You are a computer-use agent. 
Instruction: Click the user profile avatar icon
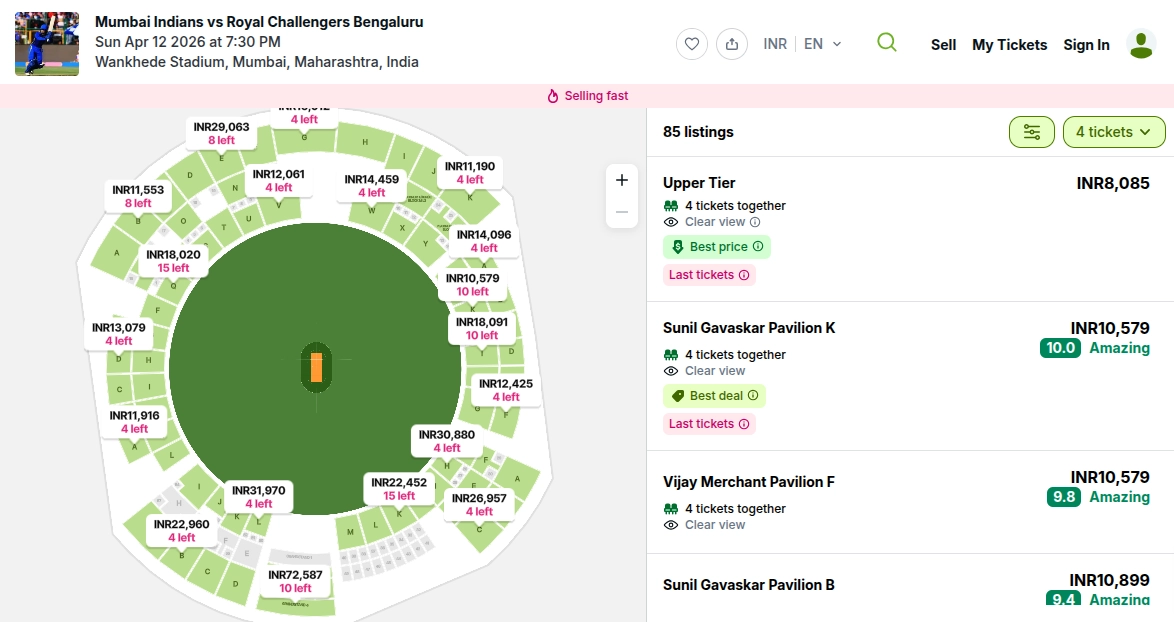(1141, 44)
